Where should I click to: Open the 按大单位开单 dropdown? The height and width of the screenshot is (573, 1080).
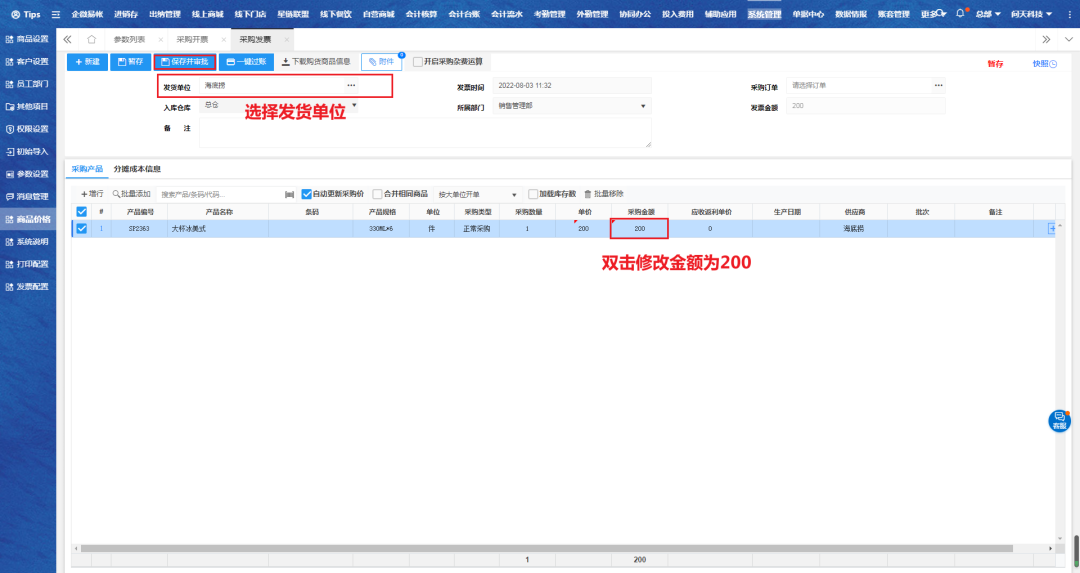click(x=514, y=194)
